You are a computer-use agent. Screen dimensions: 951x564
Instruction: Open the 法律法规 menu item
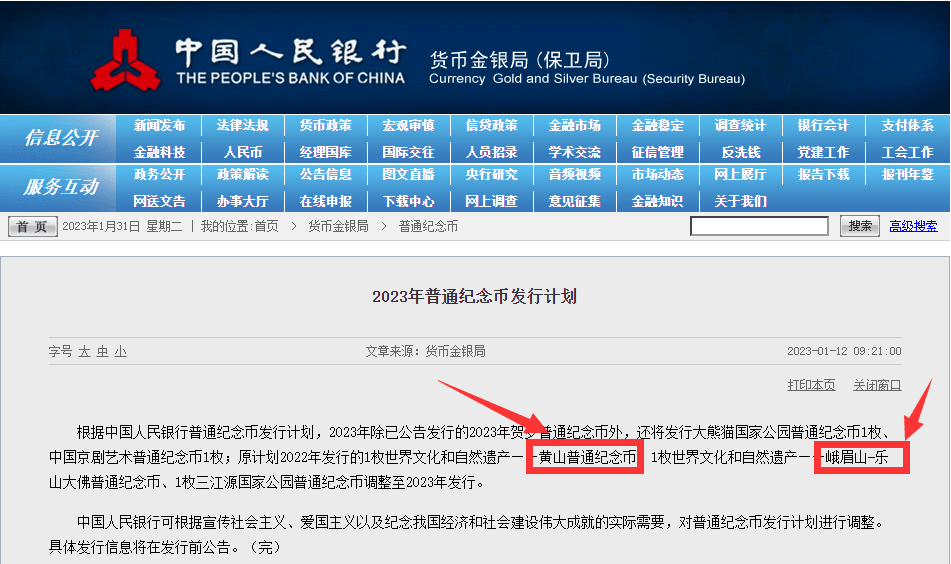point(243,126)
